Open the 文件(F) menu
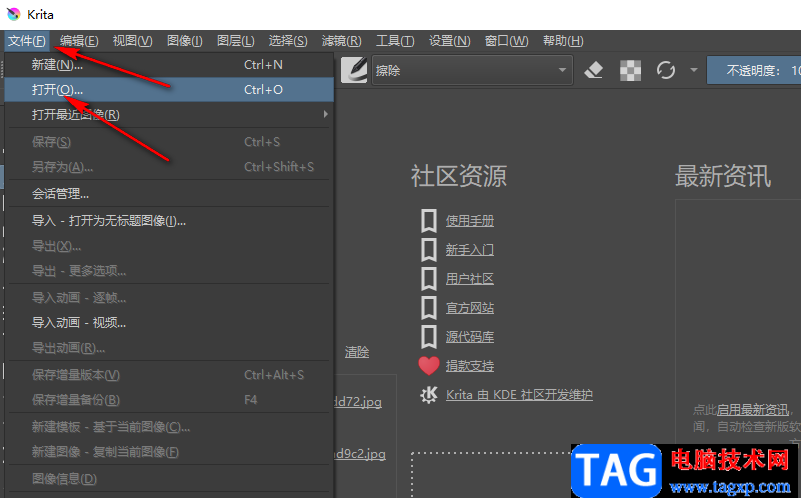Viewport: 801px width, 498px height. point(27,41)
